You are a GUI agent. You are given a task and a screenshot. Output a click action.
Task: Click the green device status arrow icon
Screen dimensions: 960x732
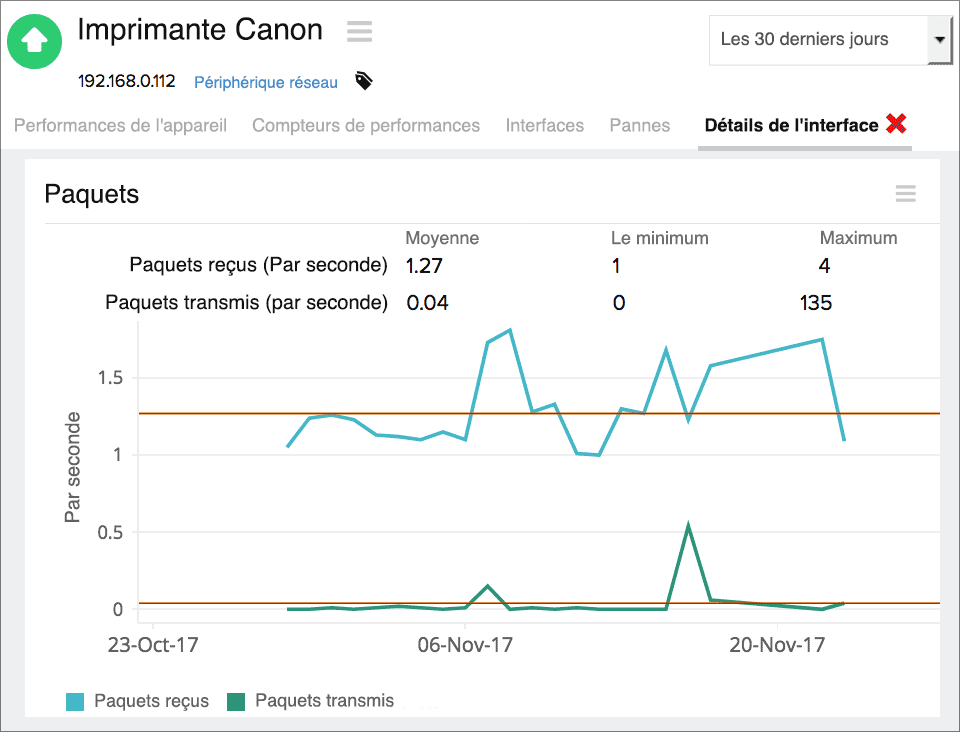[34, 41]
